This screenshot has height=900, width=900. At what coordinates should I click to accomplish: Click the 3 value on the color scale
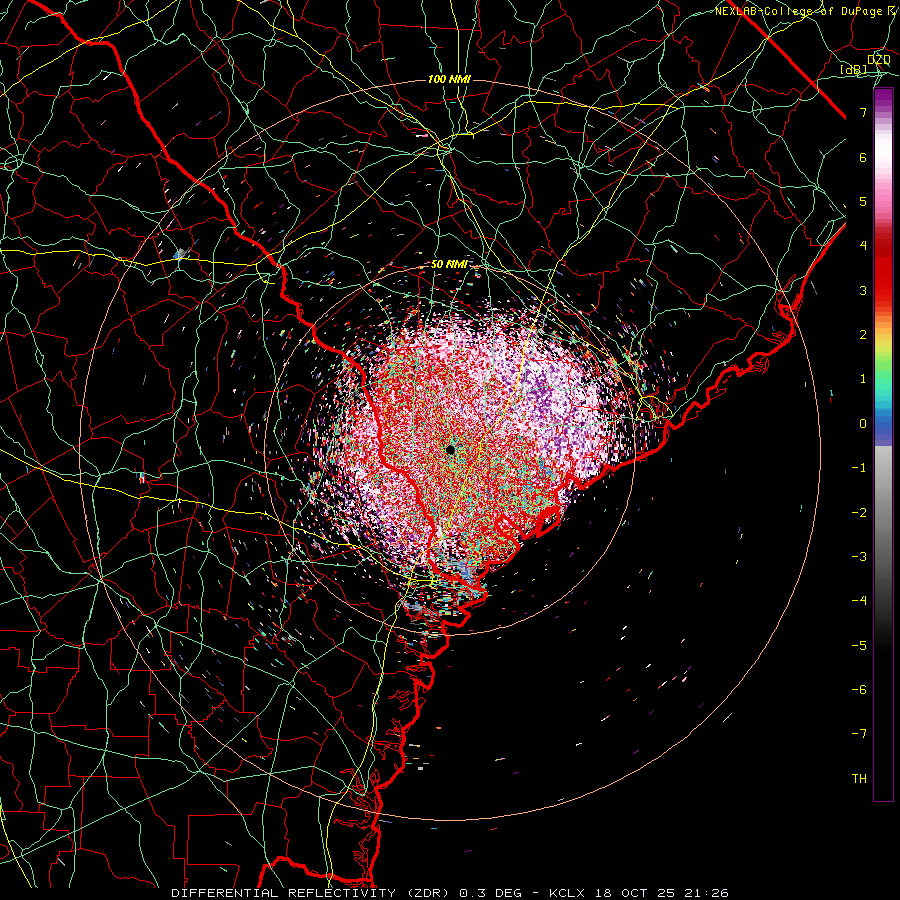click(863, 290)
